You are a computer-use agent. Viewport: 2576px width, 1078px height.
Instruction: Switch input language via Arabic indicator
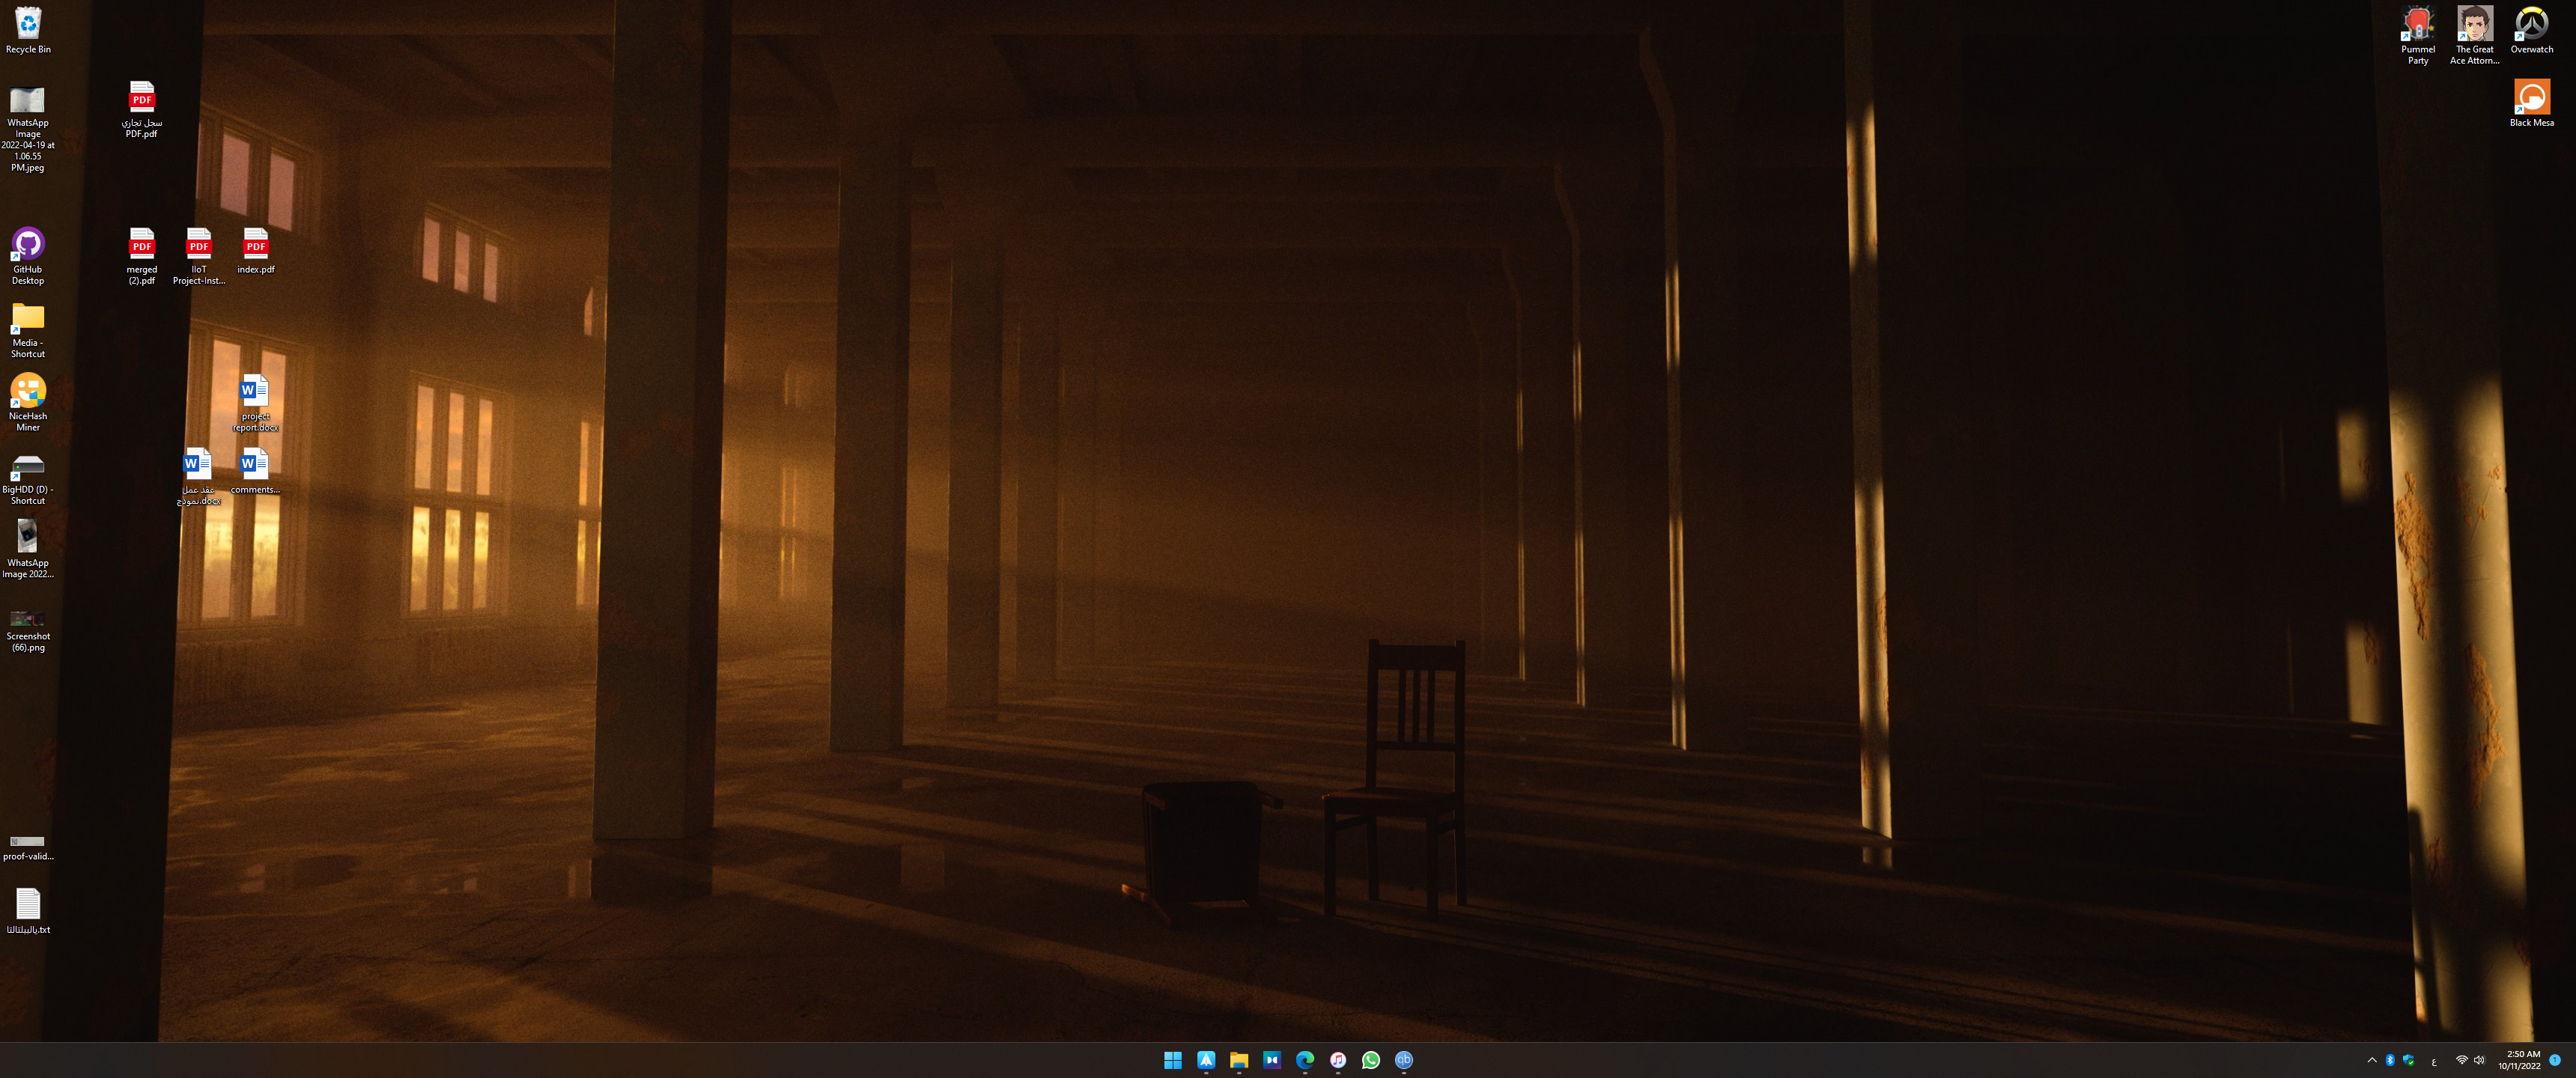coord(2434,1061)
